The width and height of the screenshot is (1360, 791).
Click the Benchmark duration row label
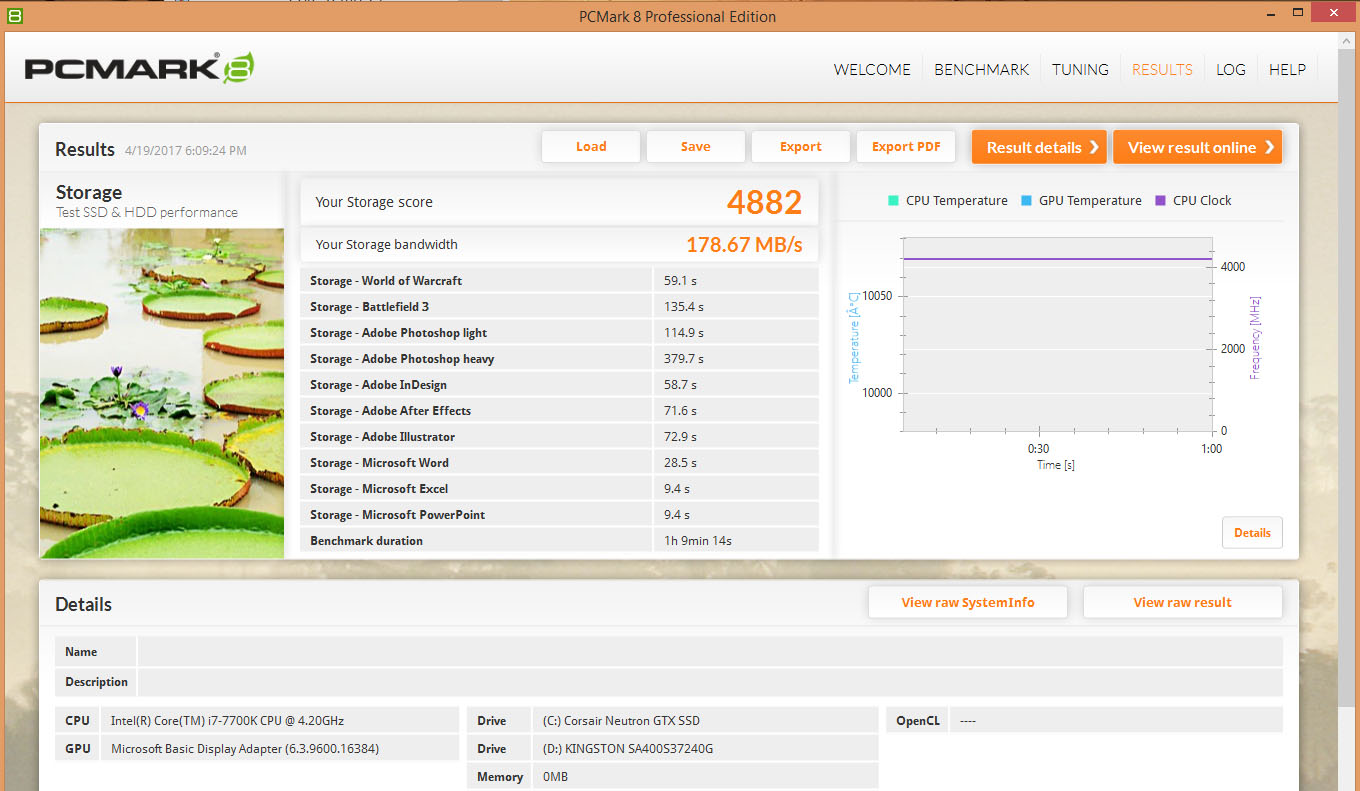click(x=366, y=541)
